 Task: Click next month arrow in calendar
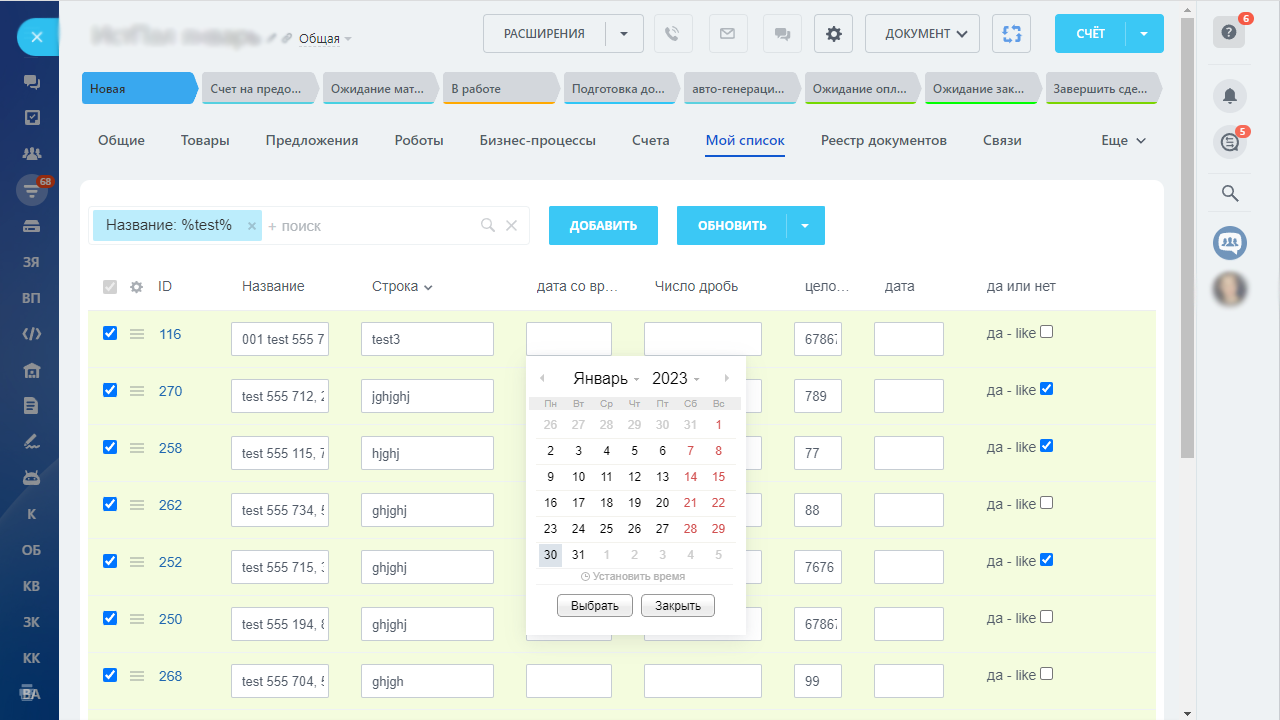[x=727, y=379]
